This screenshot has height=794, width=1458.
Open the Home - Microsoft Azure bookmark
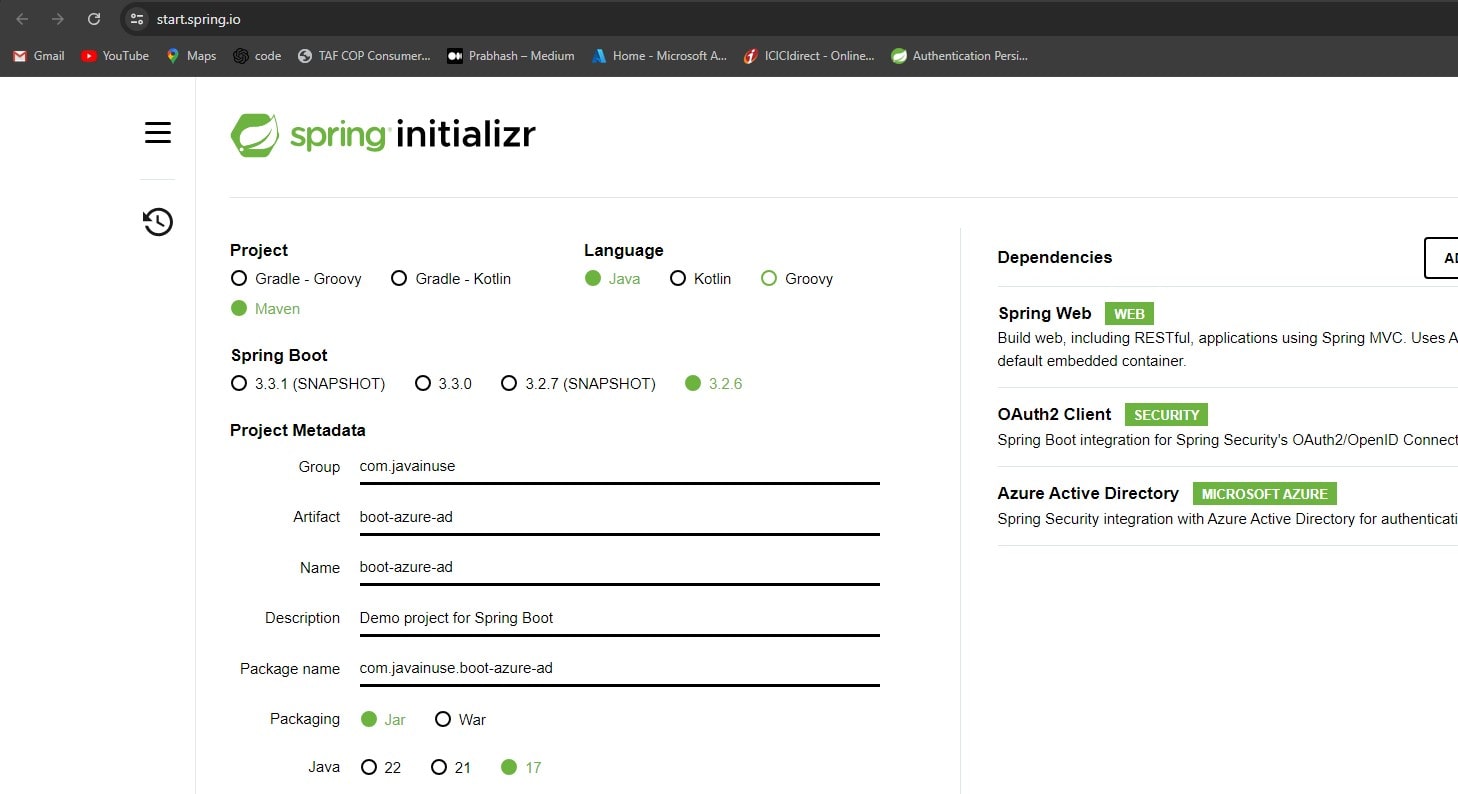pos(659,56)
